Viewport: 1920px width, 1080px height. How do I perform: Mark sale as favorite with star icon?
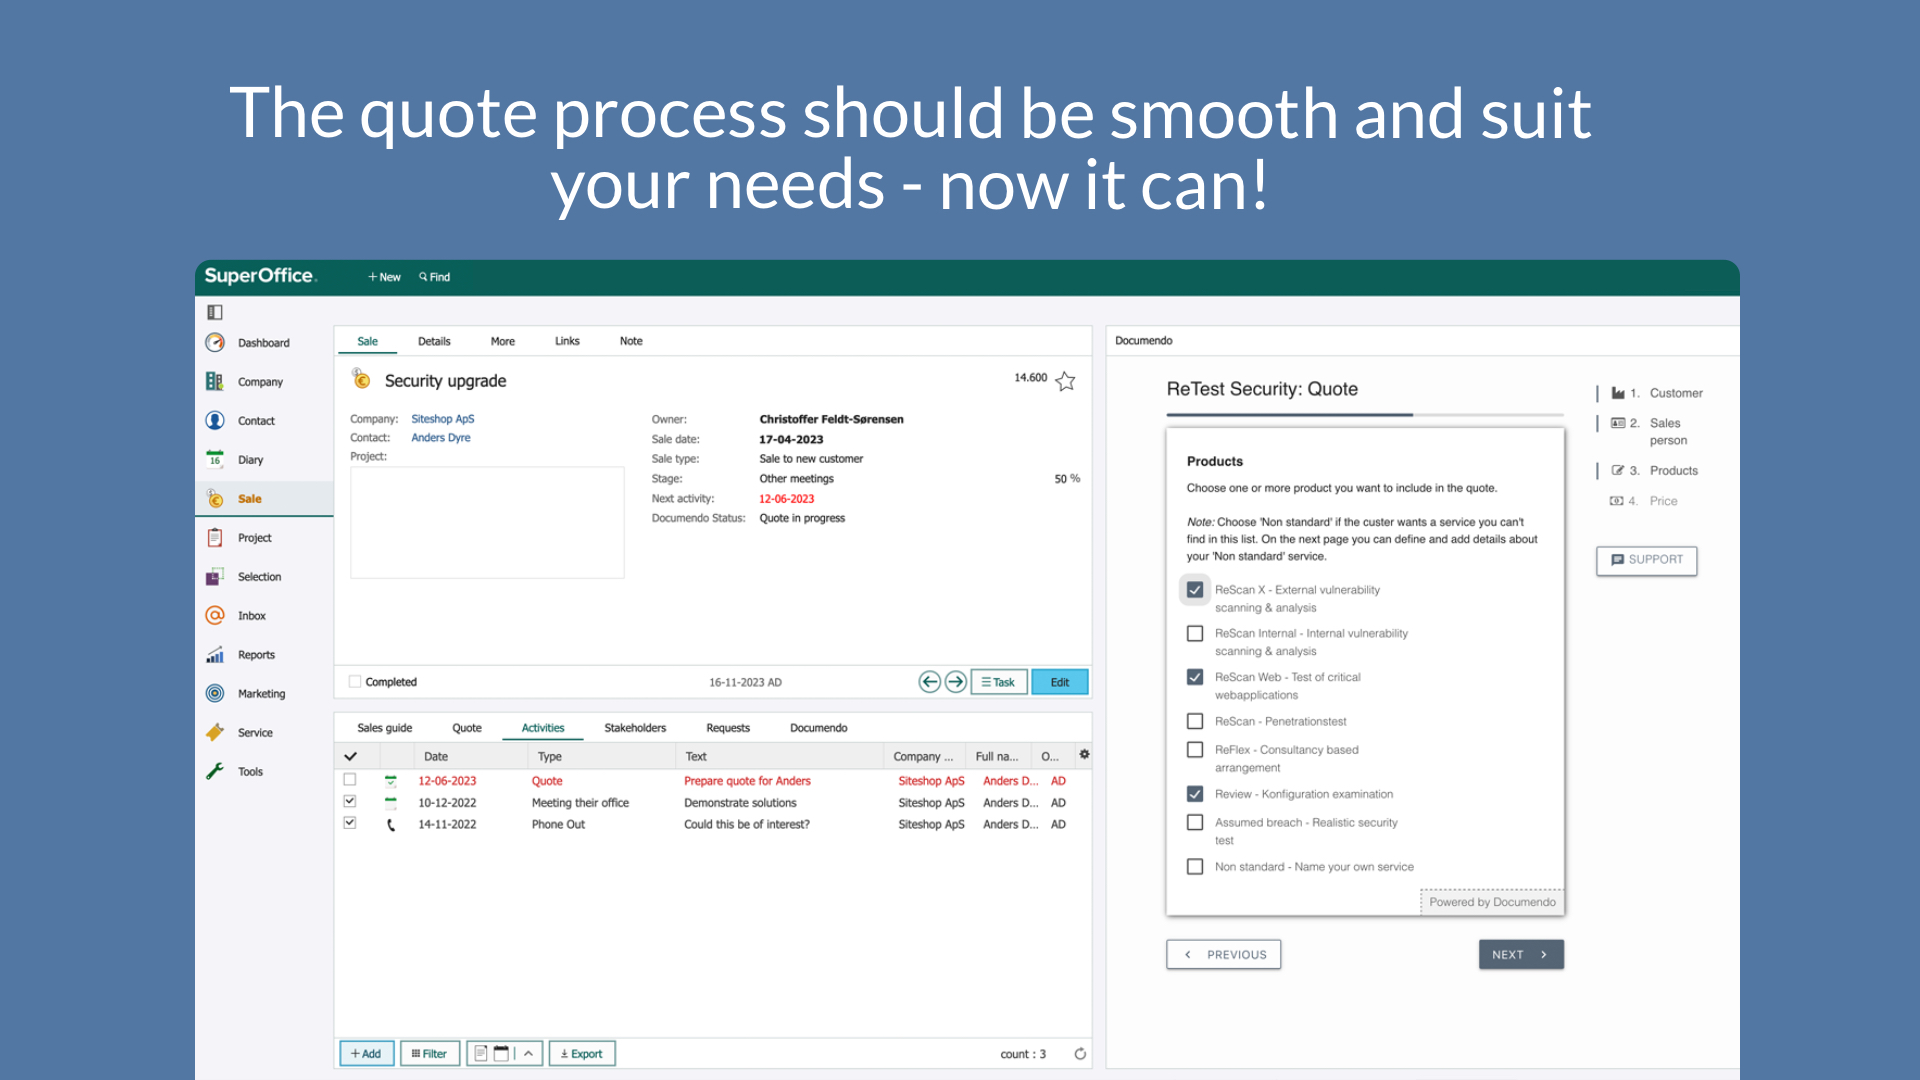[1066, 381]
